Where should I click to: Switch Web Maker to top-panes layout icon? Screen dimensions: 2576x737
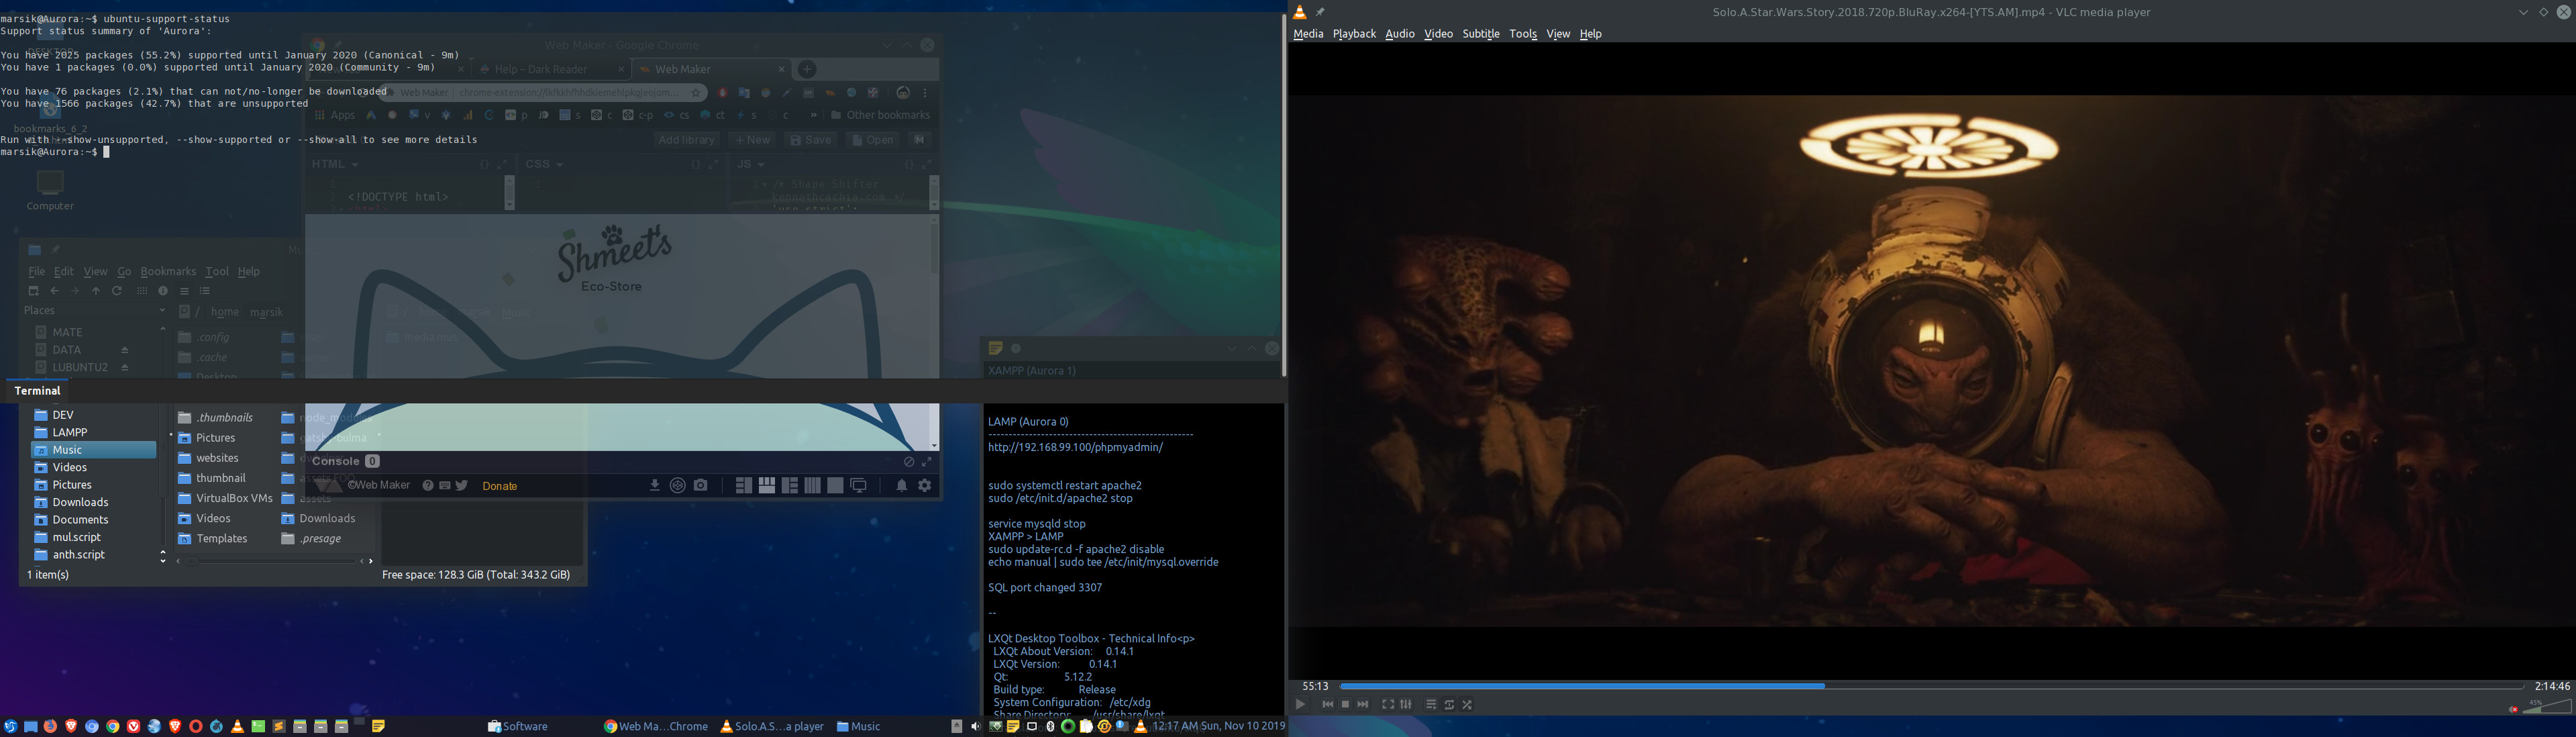[x=767, y=485]
